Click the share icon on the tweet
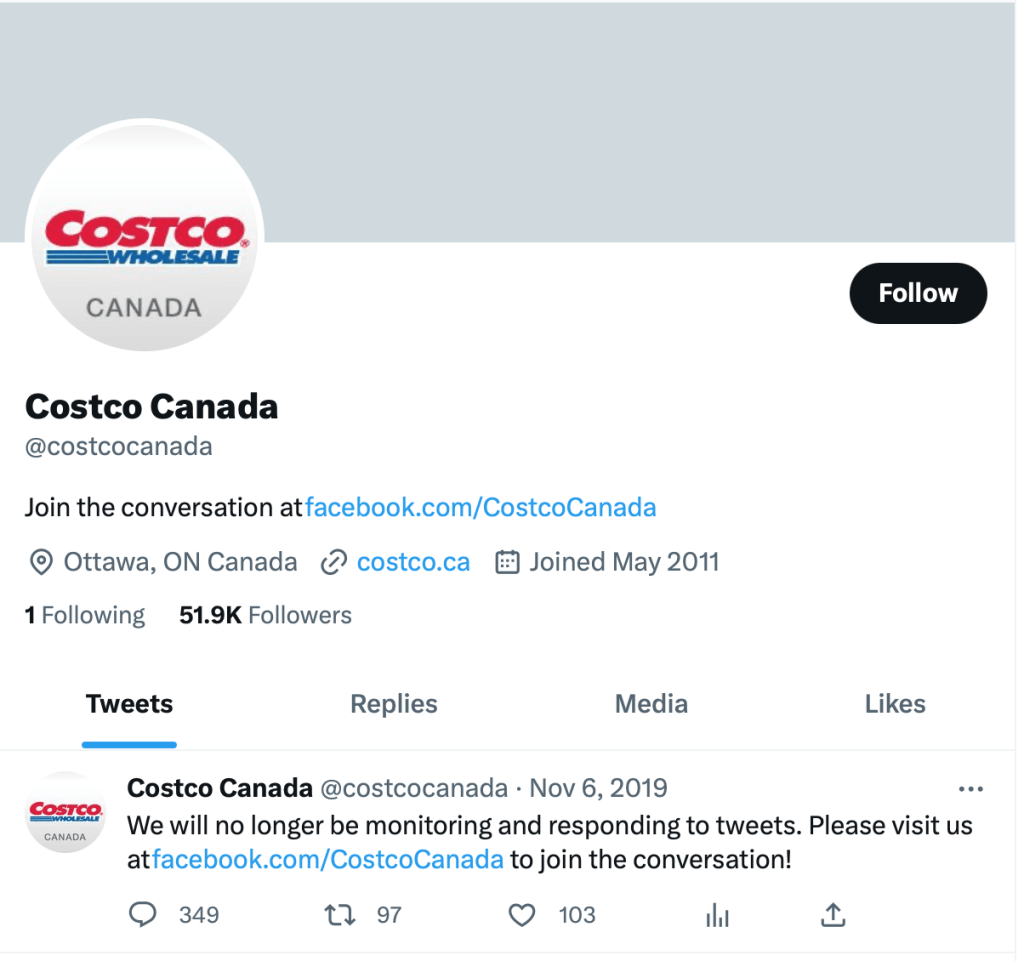Viewport: 1024px width, 961px height. point(834,915)
